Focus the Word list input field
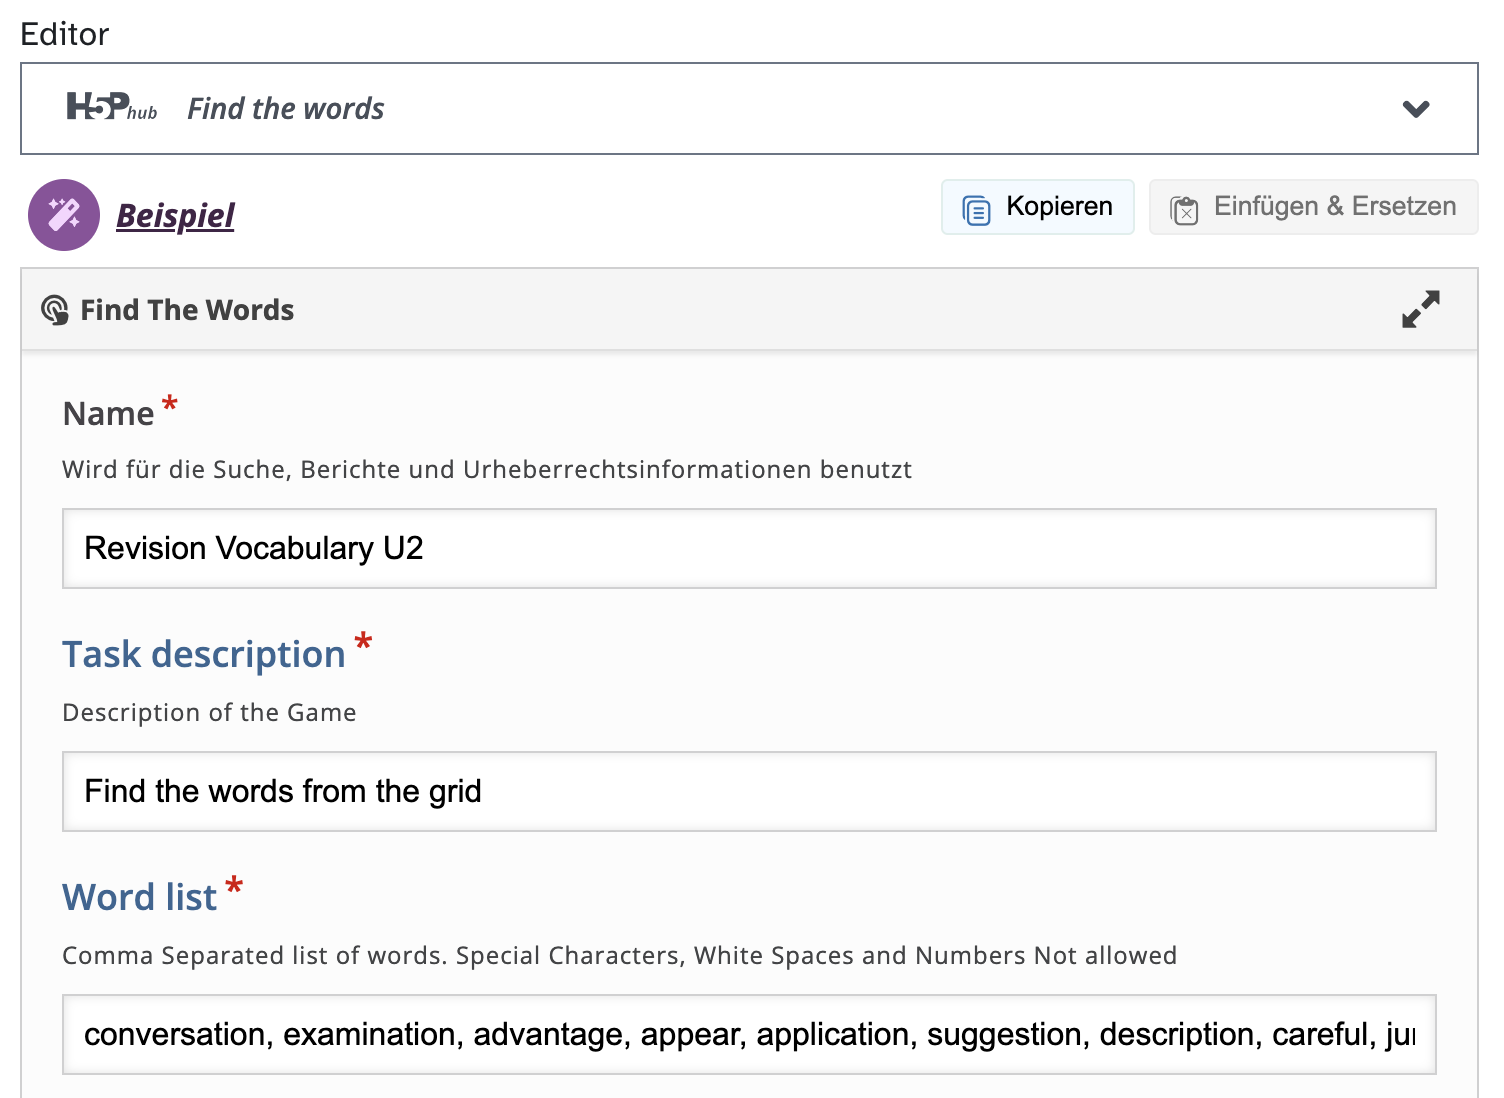 tap(748, 1035)
